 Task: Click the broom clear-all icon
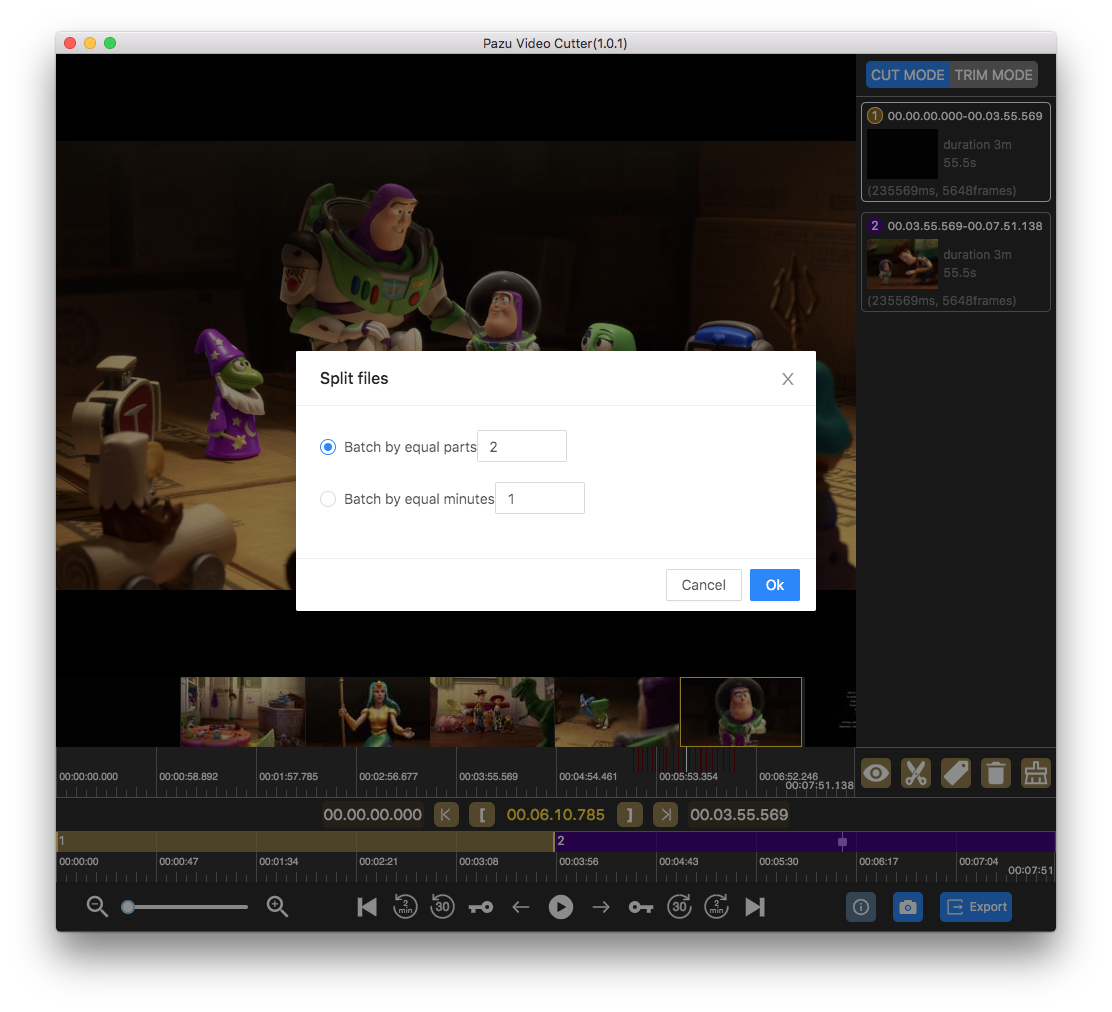click(1036, 773)
